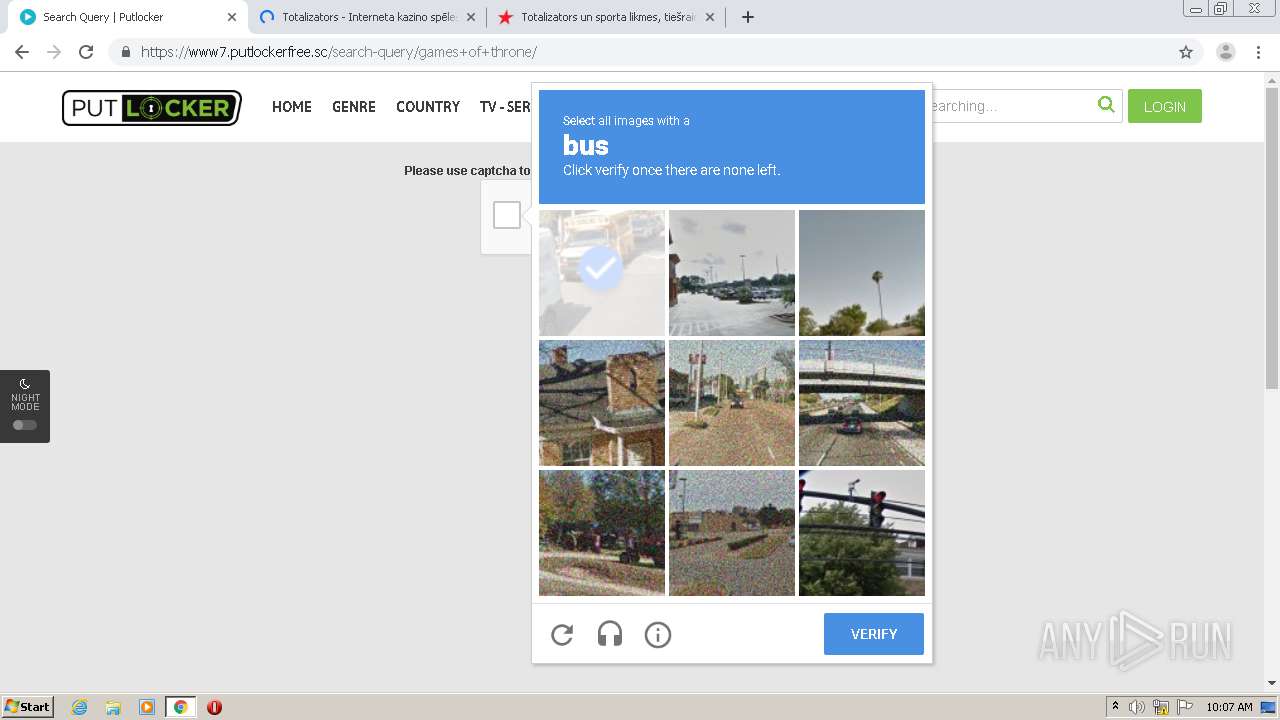
Task: Go back to previous page
Action: (x=22, y=52)
